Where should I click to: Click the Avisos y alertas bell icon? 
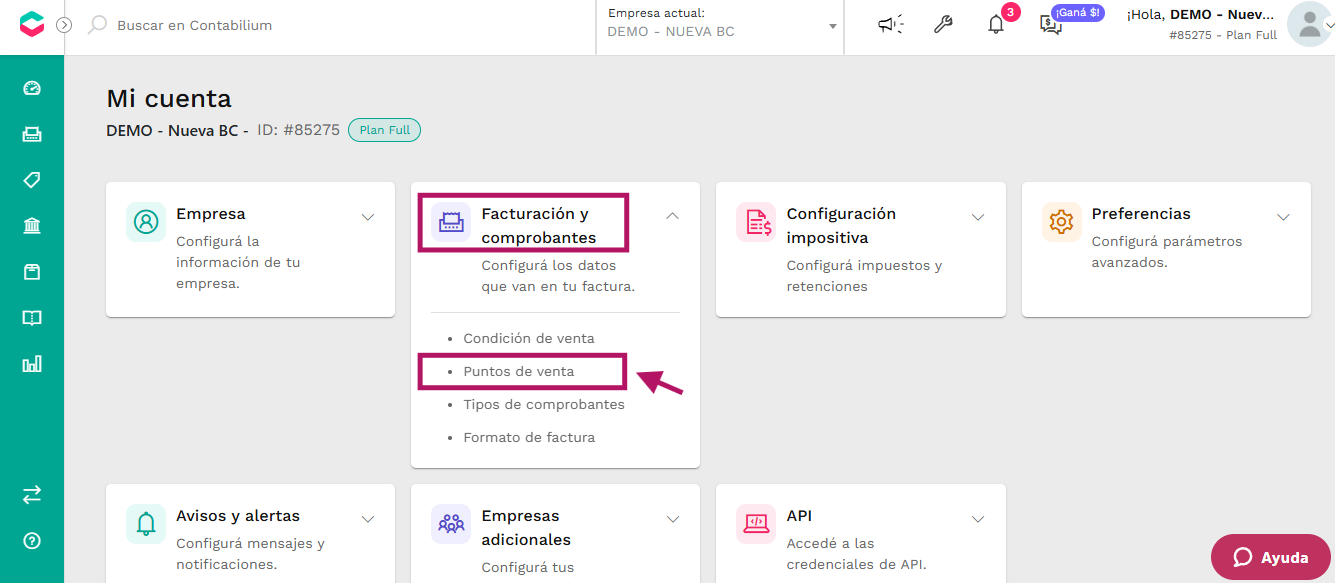146,524
